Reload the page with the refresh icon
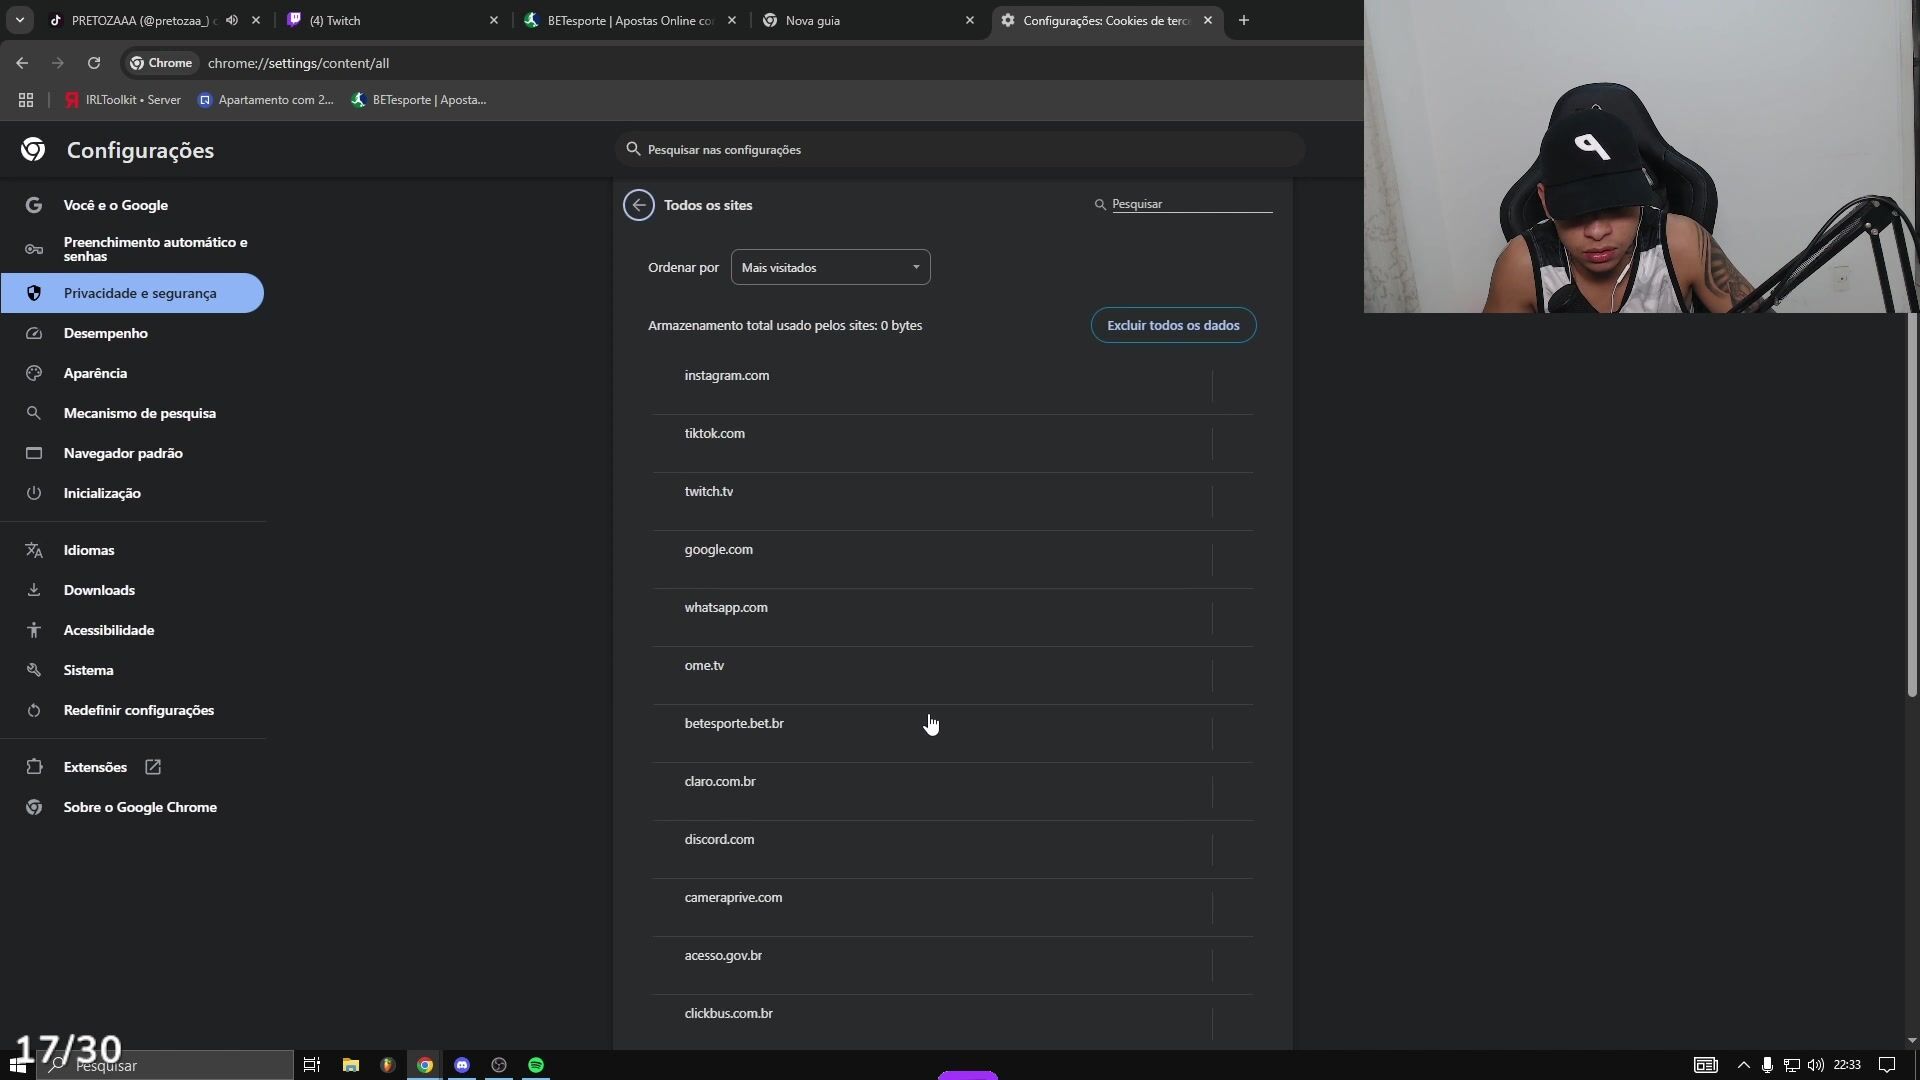Screen dimensions: 1920x1080 (94, 63)
